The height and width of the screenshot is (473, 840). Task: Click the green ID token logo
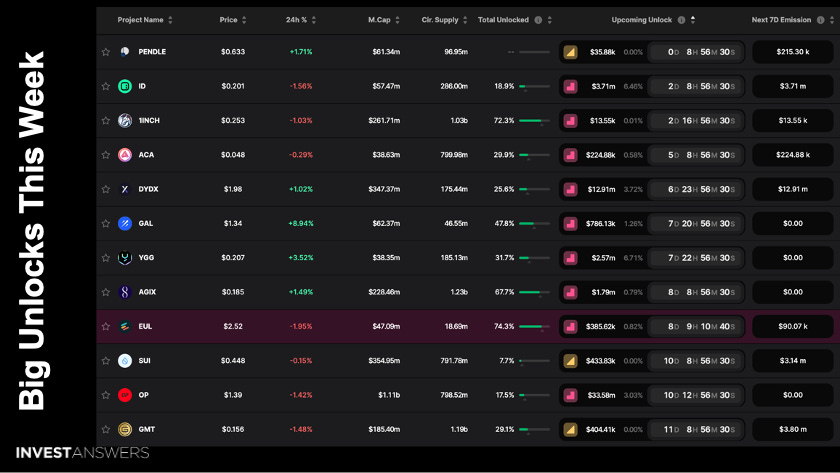[125, 86]
